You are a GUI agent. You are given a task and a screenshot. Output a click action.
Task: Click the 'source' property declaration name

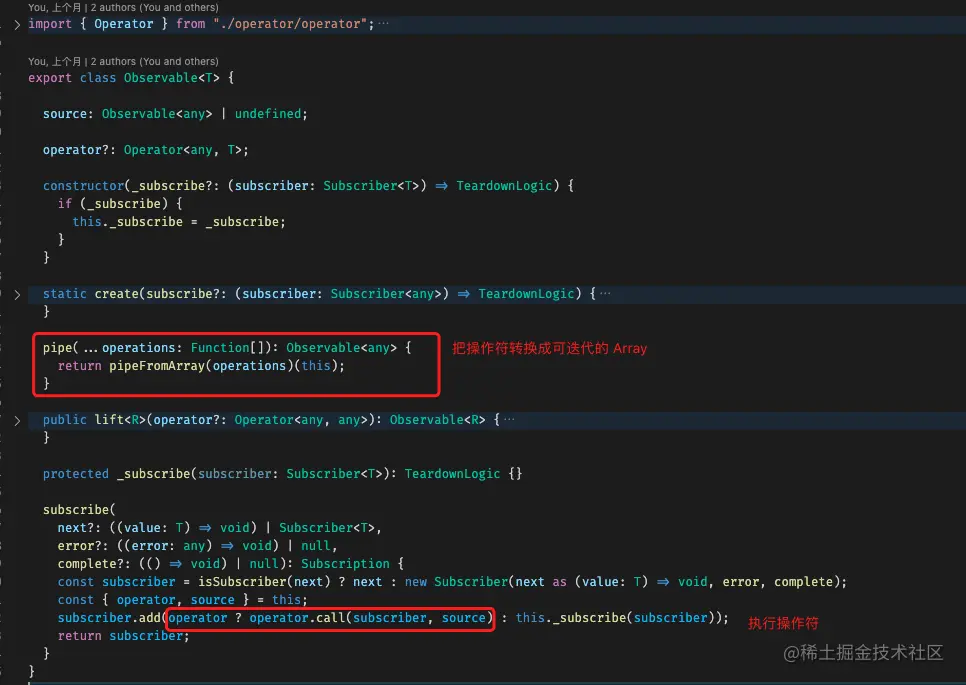[x=65, y=114]
